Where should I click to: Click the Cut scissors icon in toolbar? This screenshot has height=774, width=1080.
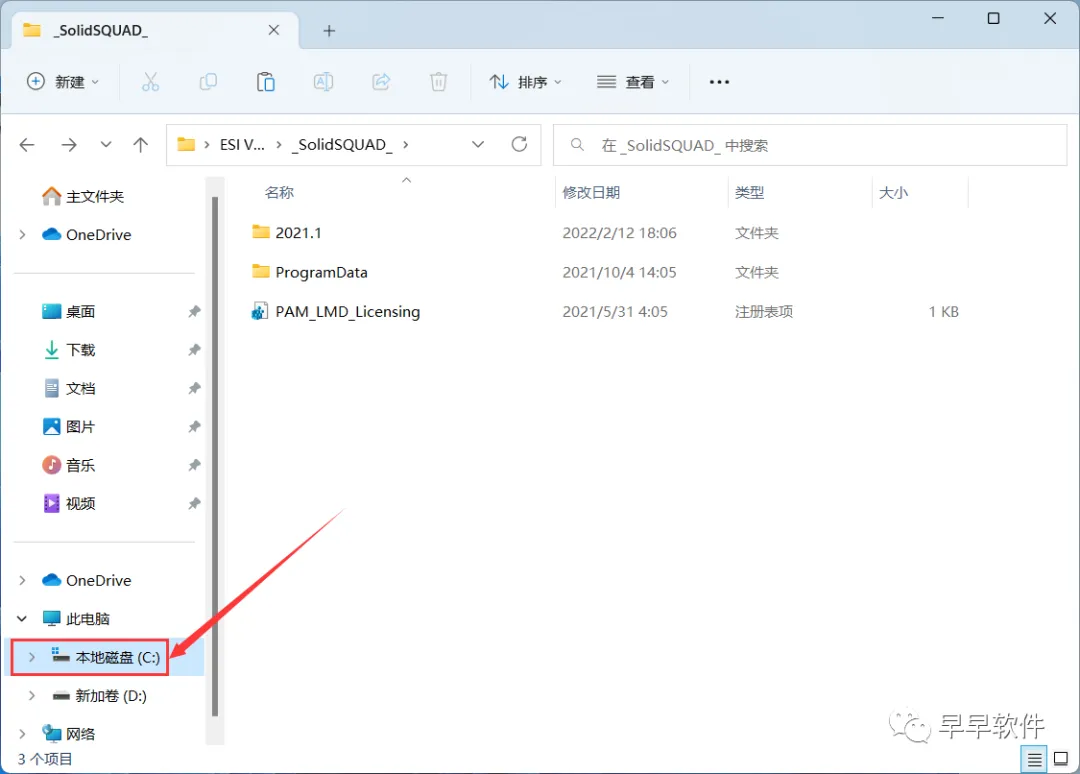click(150, 82)
